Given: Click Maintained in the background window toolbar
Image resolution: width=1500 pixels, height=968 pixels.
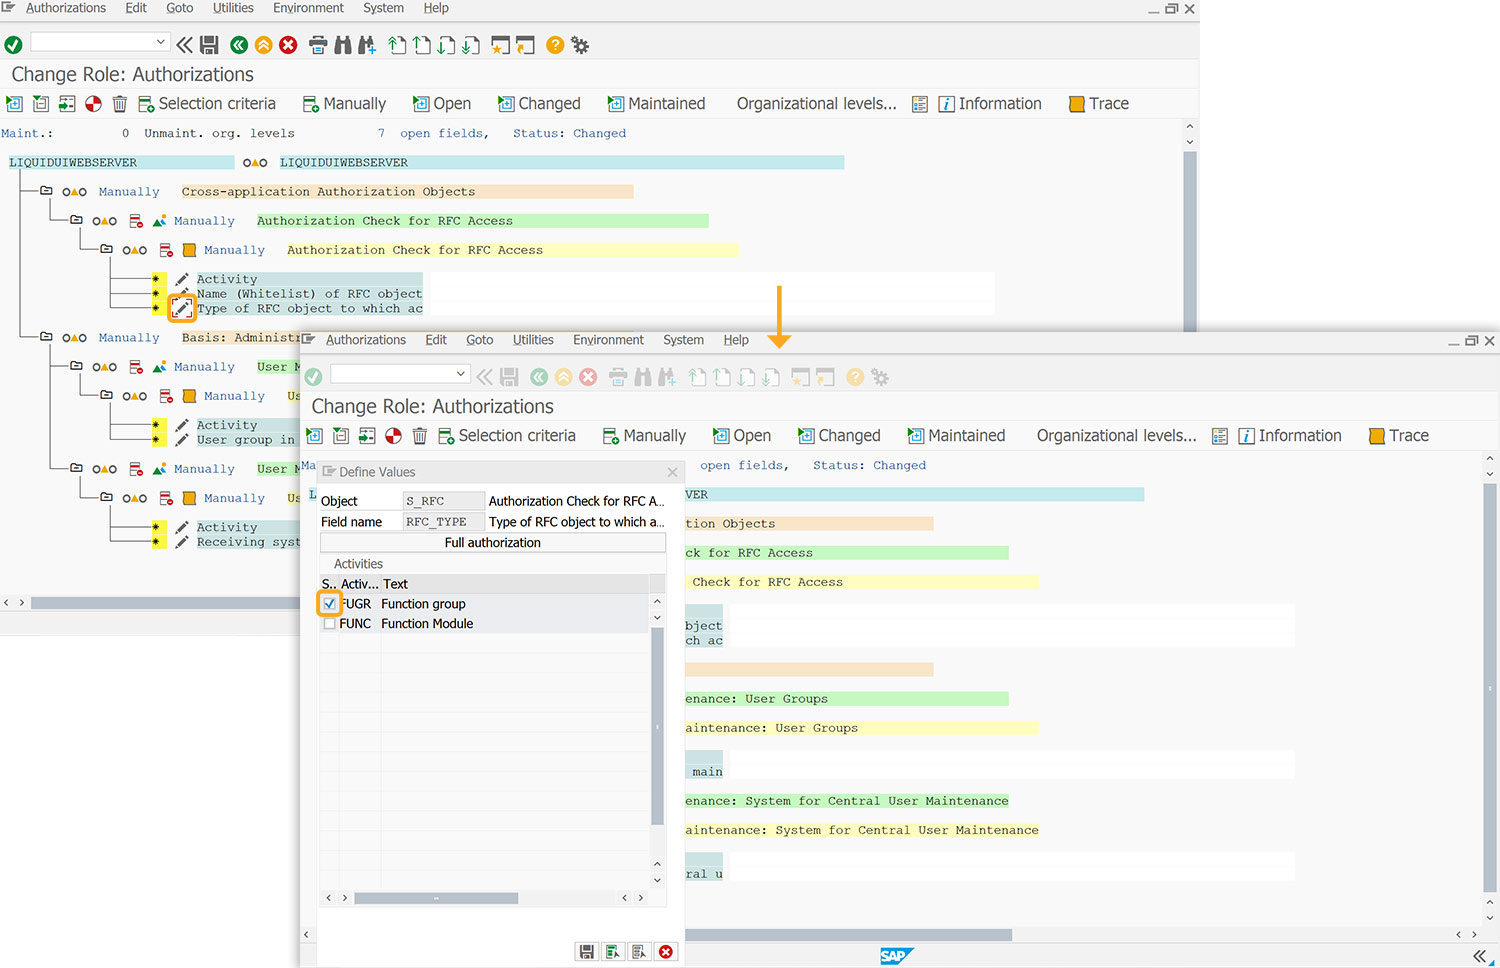Looking at the screenshot, I should (656, 104).
